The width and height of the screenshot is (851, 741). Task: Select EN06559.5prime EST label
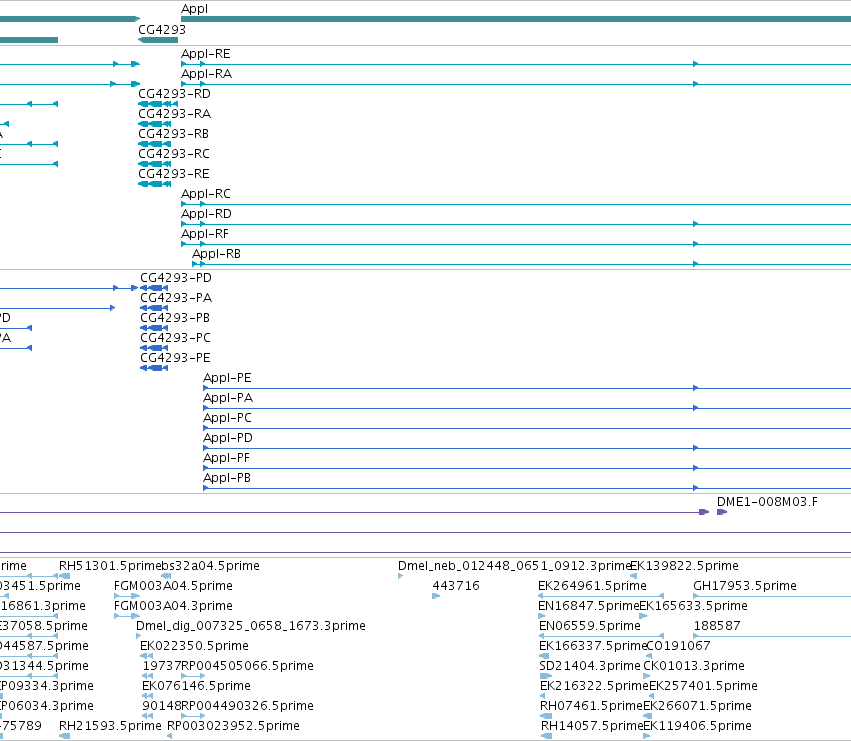click(590, 626)
